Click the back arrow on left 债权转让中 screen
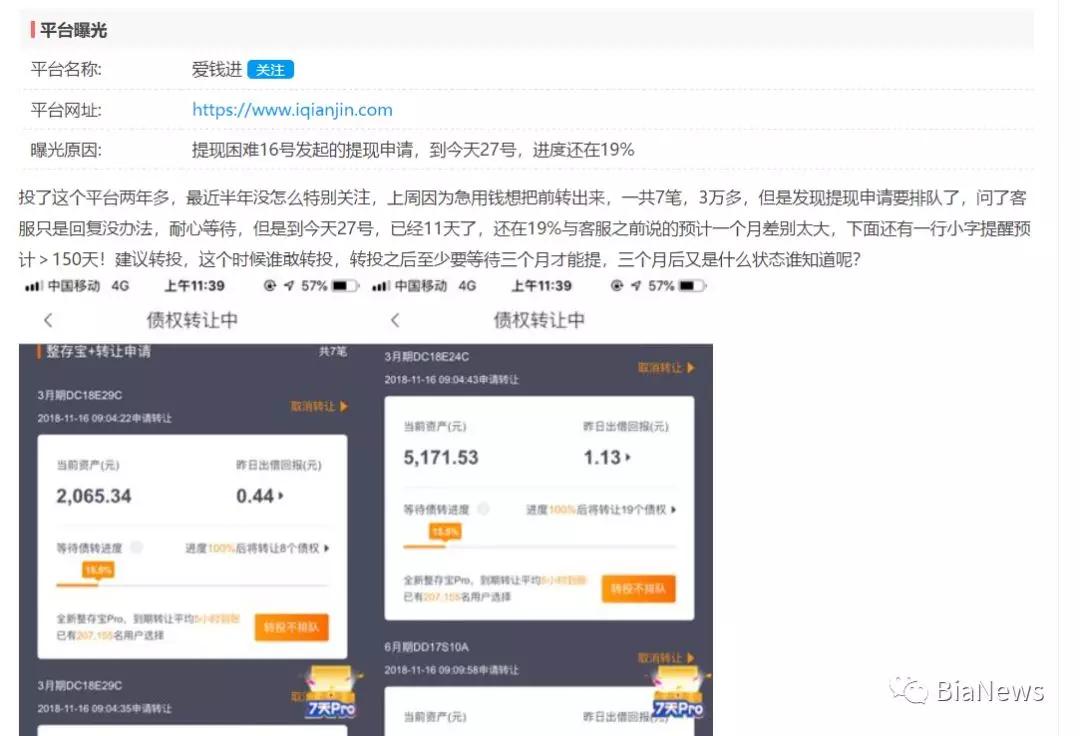1080x736 pixels. pyautogui.click(x=49, y=317)
